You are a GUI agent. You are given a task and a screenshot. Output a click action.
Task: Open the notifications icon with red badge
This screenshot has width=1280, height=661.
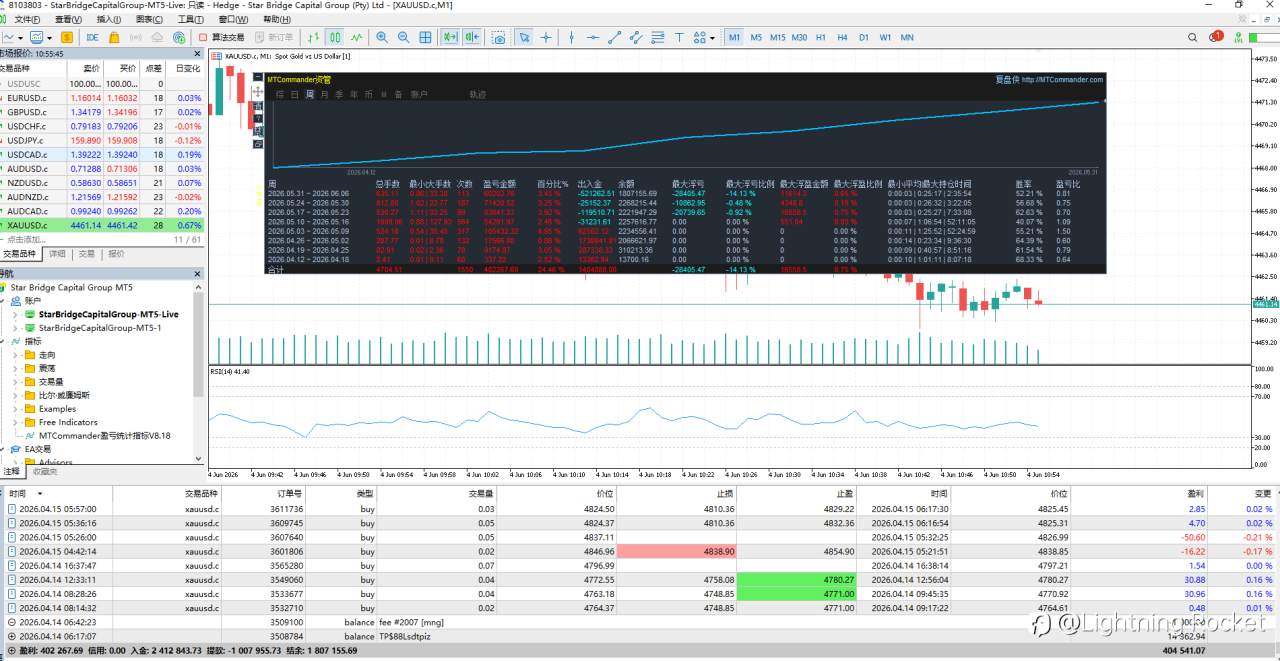1216,37
